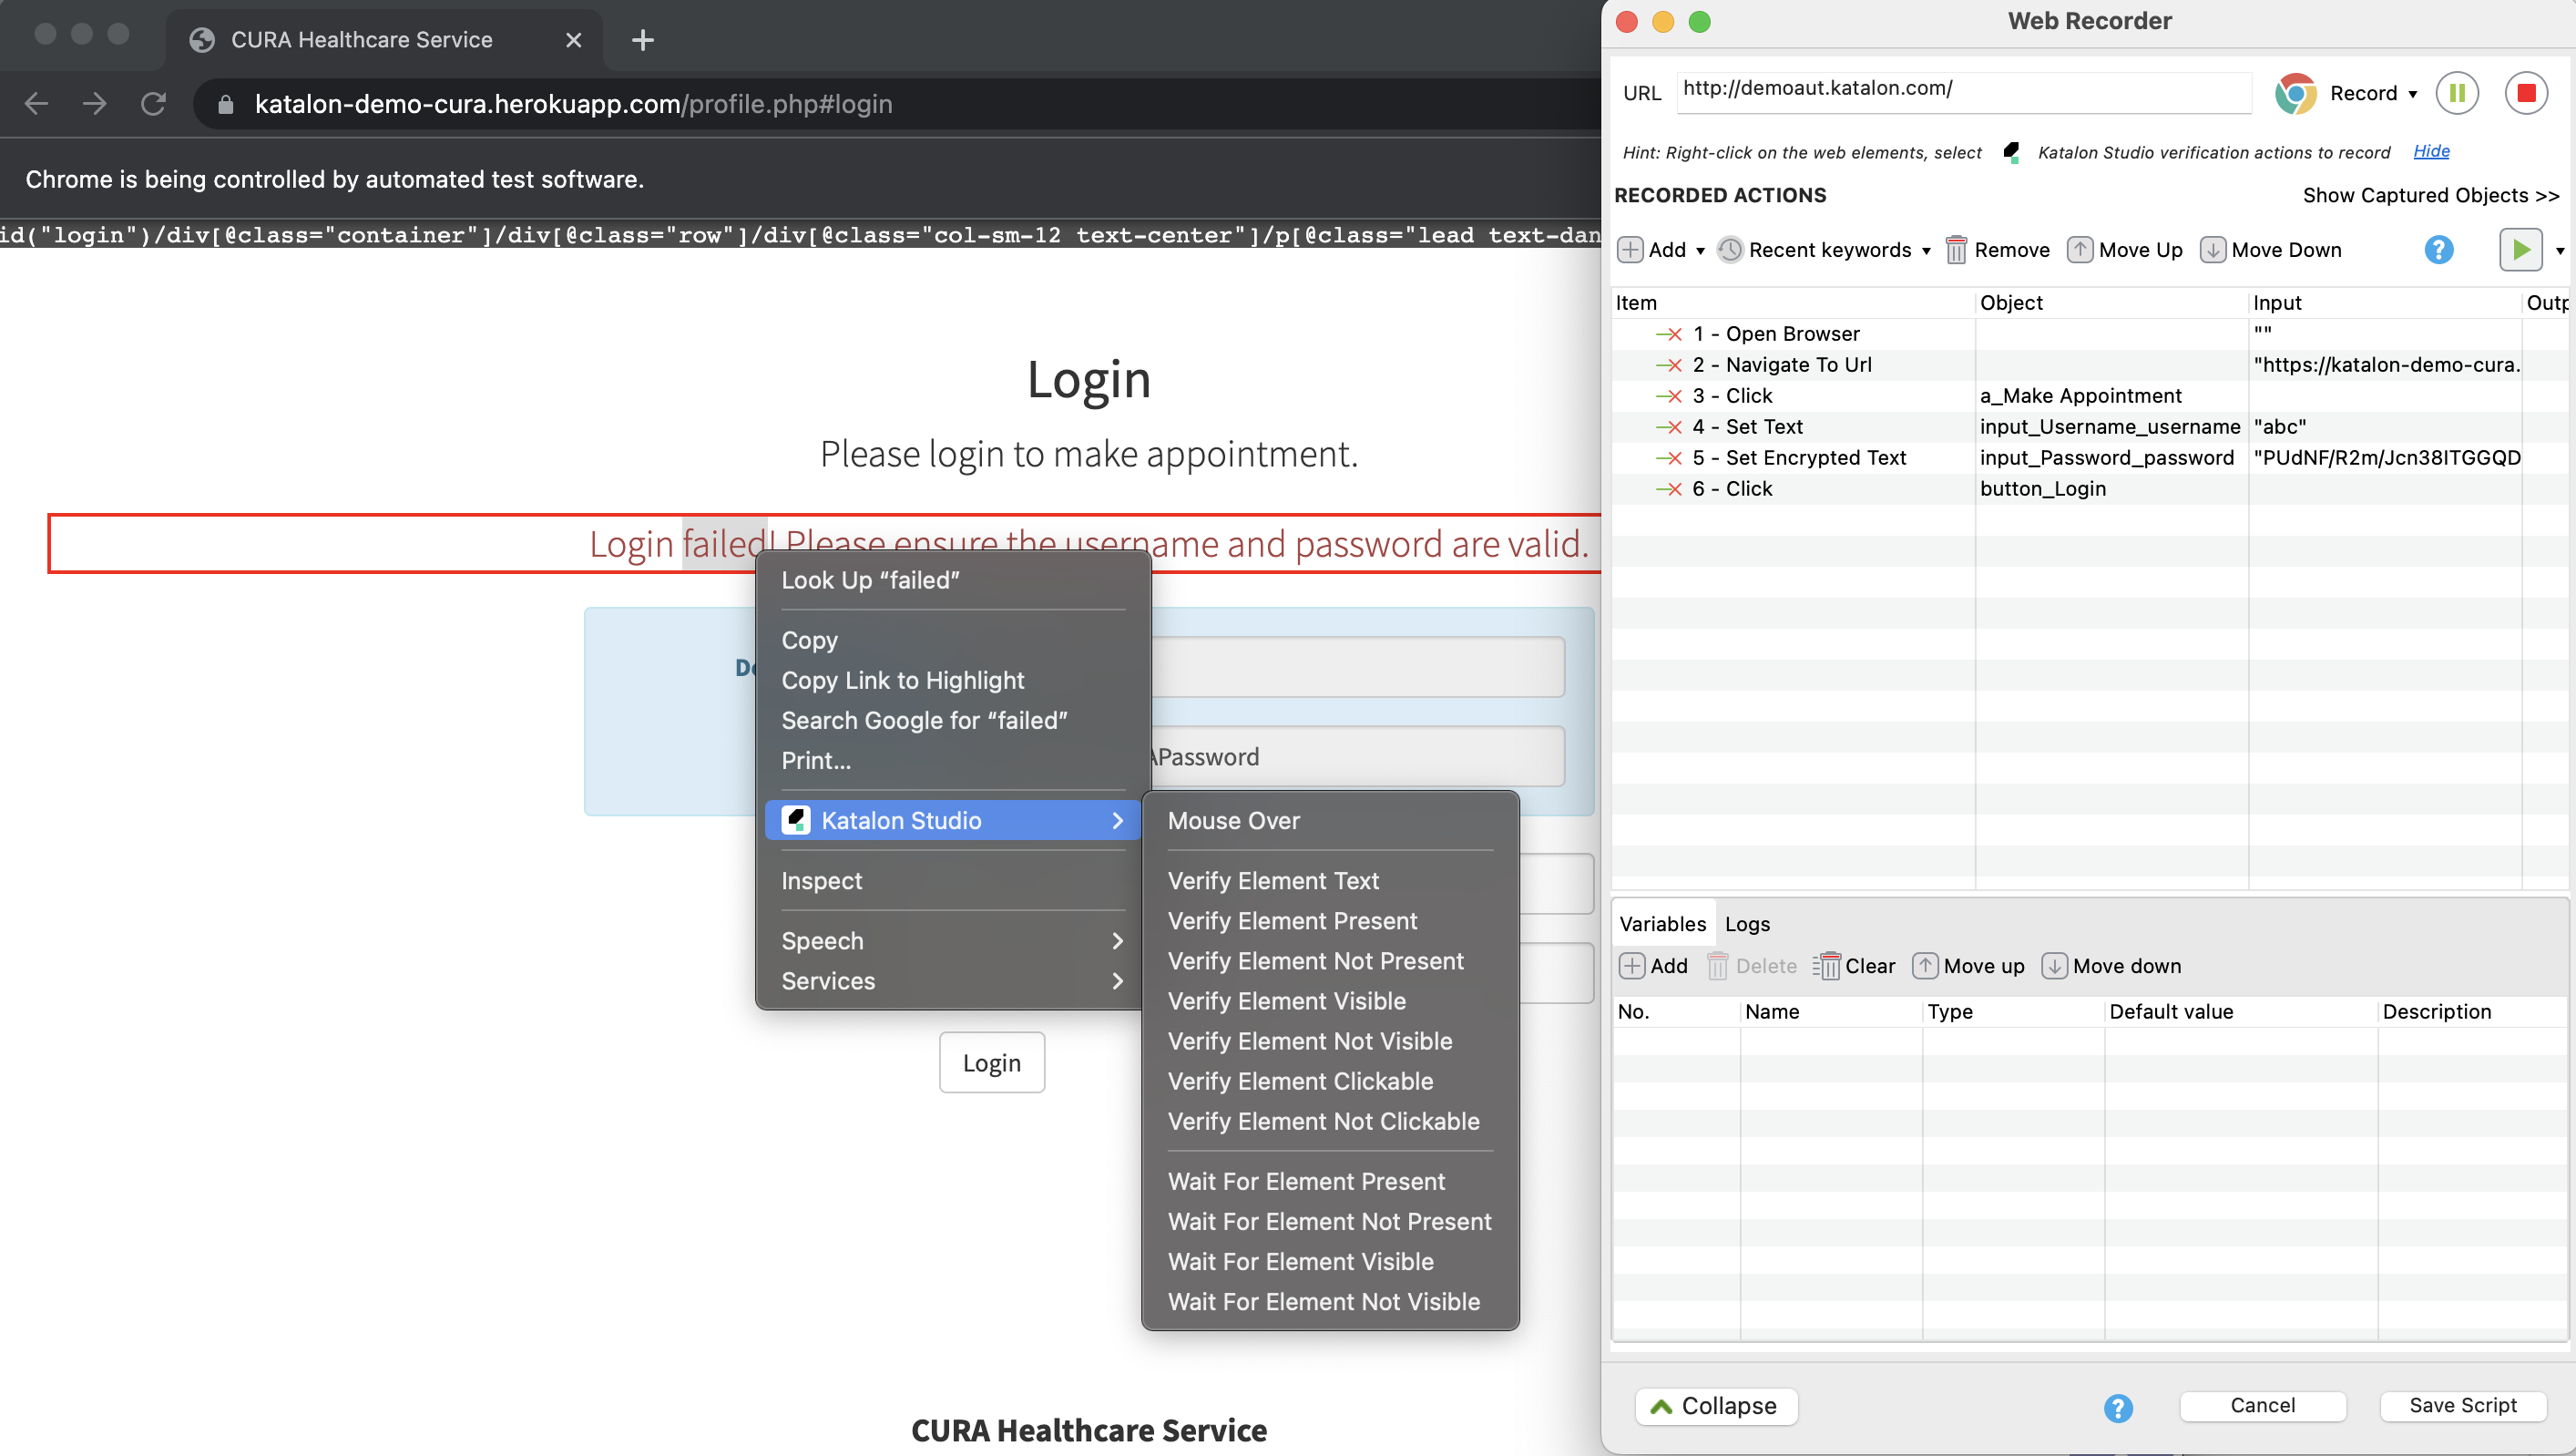This screenshot has height=1456, width=2576.
Task: Switch to the Variables tab
Action: click(1661, 922)
